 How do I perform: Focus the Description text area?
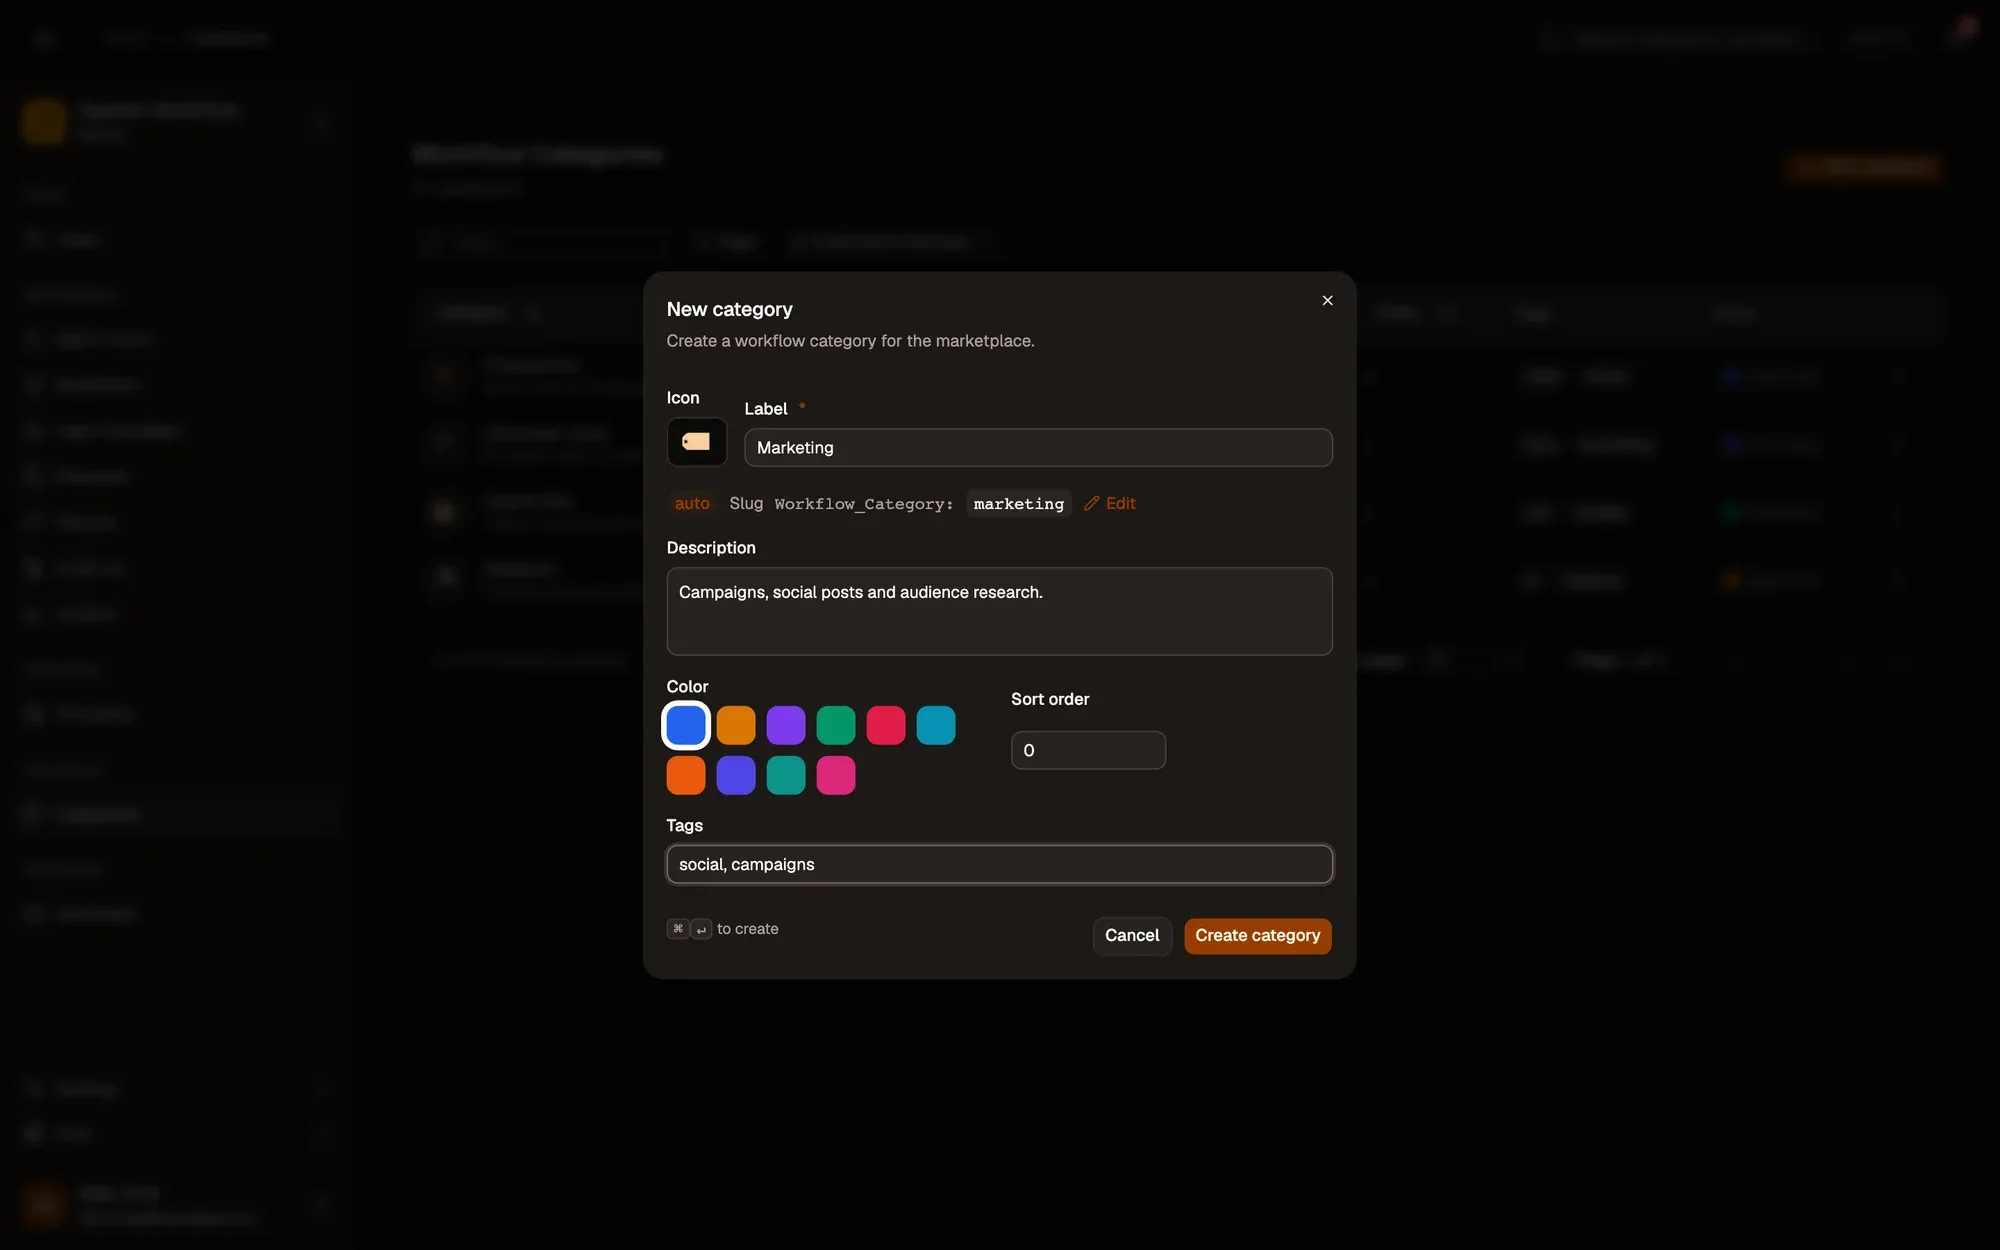(999, 611)
